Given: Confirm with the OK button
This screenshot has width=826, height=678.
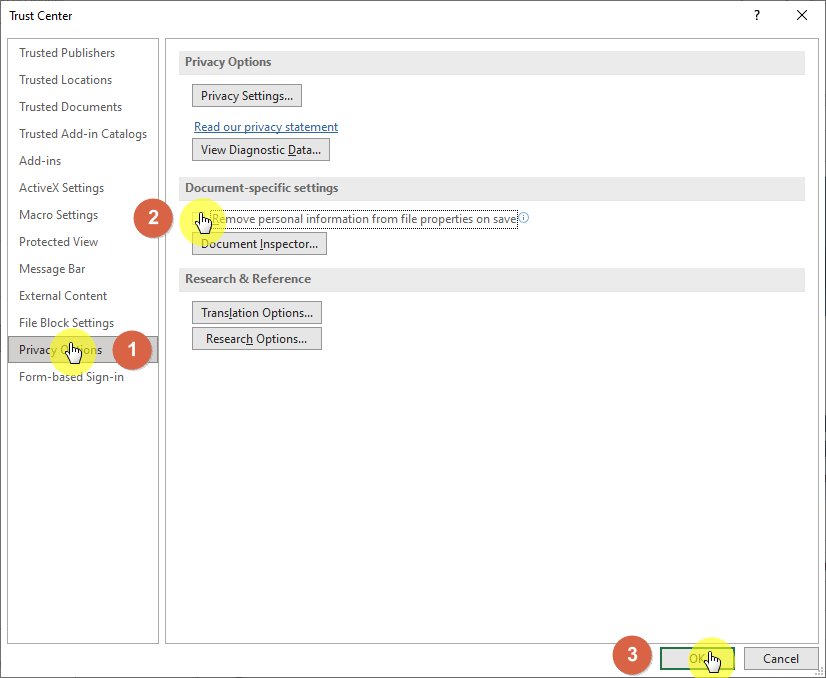Looking at the screenshot, I should click(x=697, y=659).
